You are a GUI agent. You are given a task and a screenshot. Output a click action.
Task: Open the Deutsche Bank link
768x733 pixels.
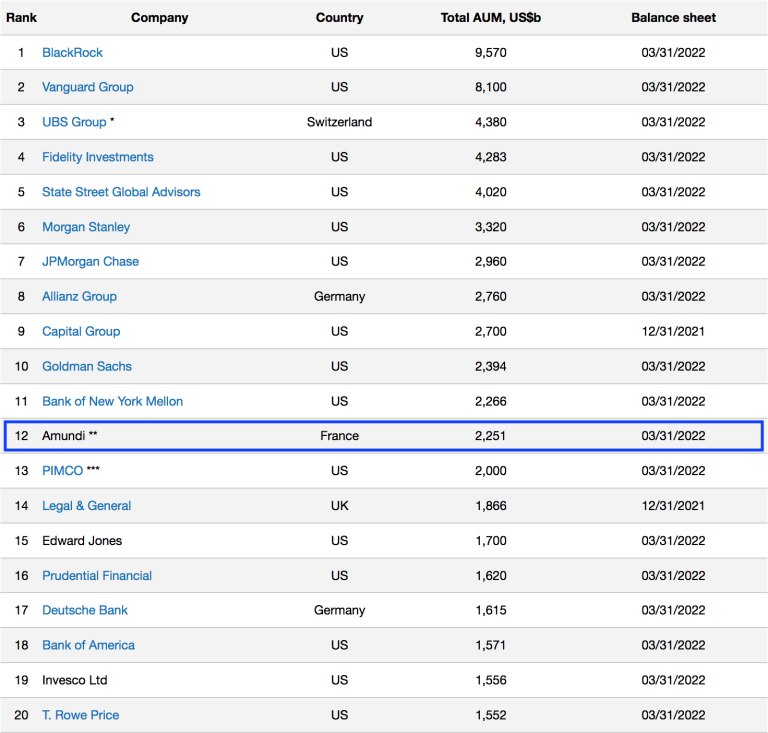tap(85, 610)
